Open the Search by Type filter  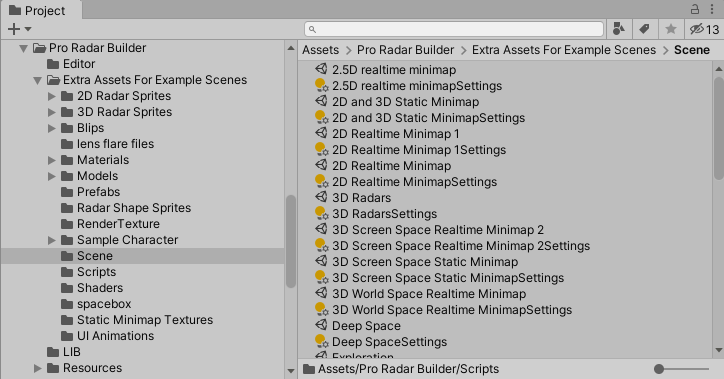click(619, 29)
